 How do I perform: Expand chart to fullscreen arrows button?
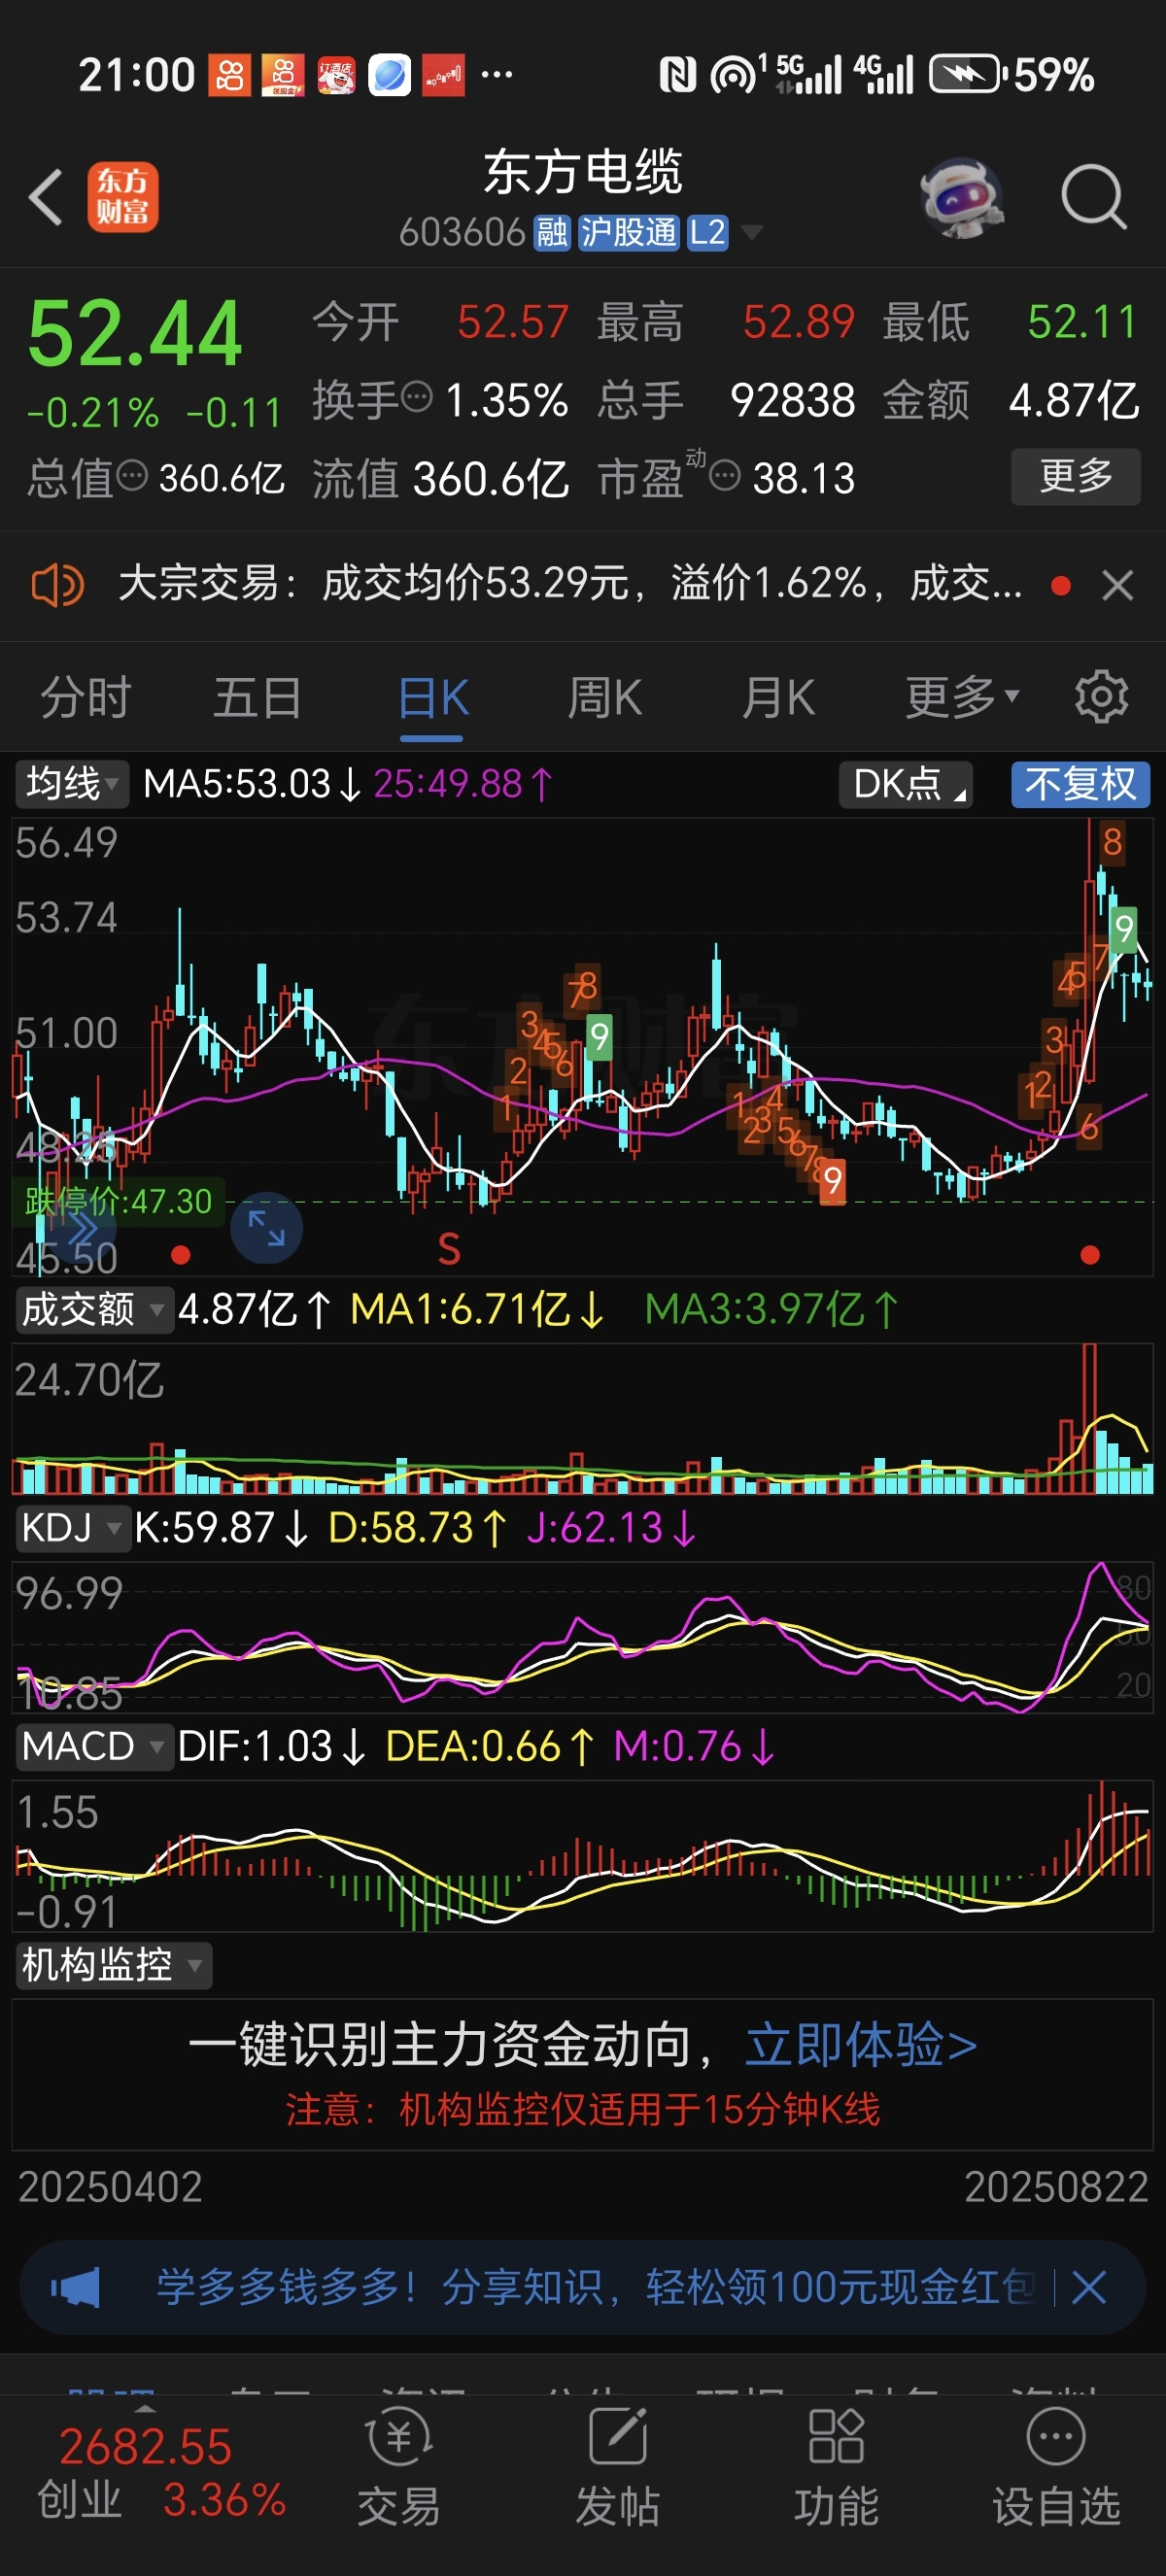point(266,1227)
